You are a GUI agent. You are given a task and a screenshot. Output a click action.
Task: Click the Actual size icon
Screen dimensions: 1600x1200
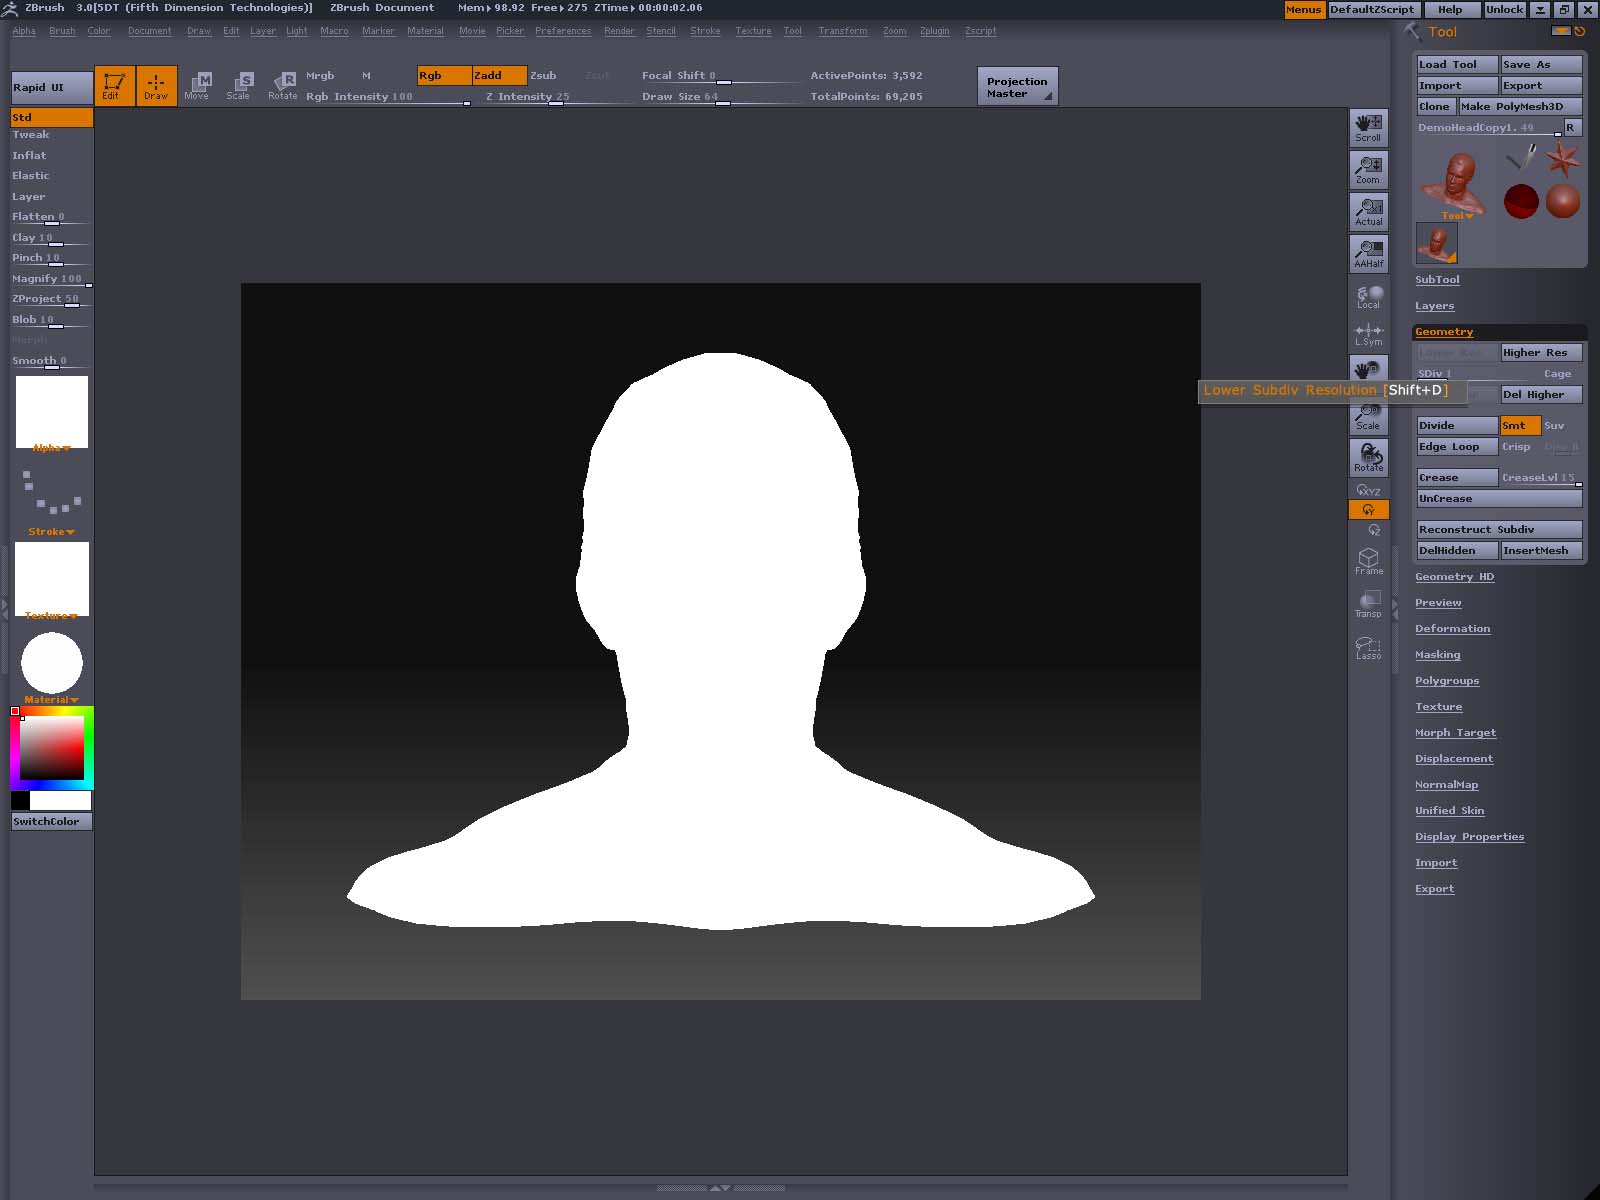[x=1368, y=212]
